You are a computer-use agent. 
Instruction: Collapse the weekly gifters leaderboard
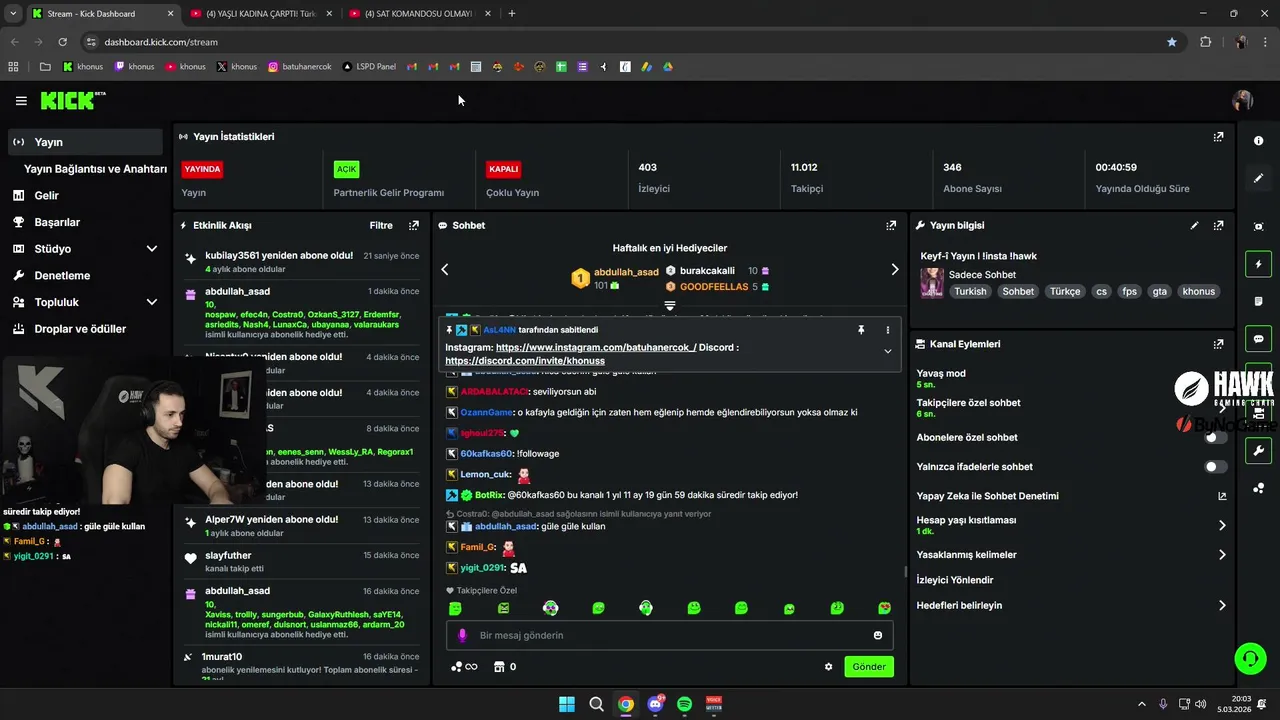670,305
